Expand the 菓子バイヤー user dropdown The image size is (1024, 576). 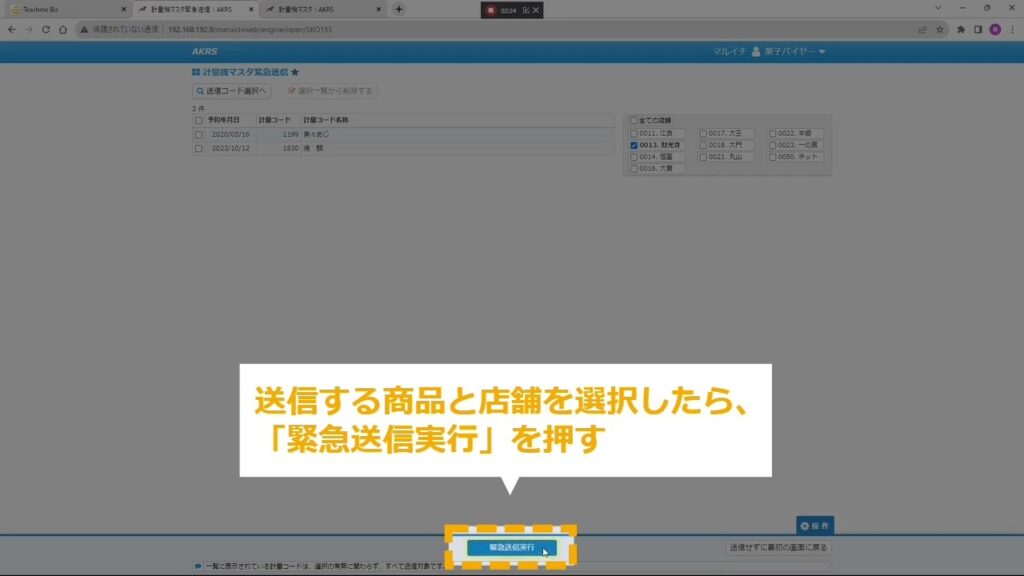tap(788, 51)
